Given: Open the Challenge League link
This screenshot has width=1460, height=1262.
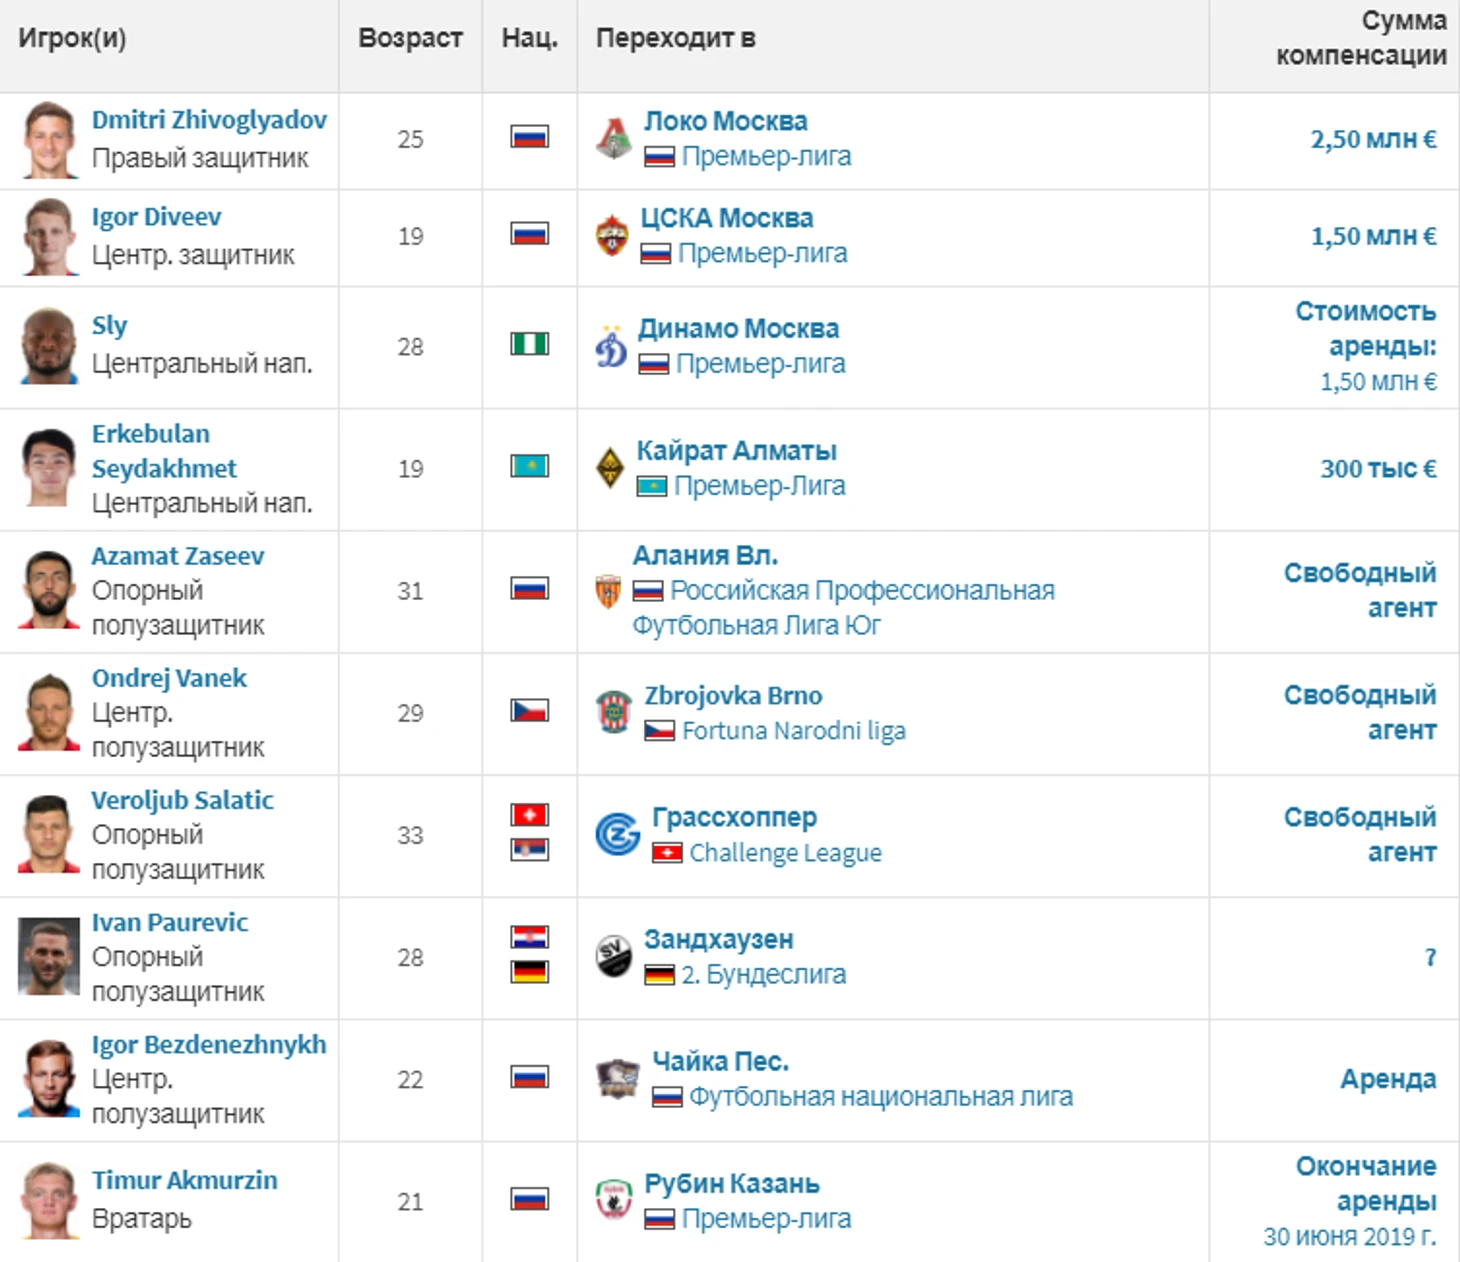Looking at the screenshot, I should click(x=785, y=853).
